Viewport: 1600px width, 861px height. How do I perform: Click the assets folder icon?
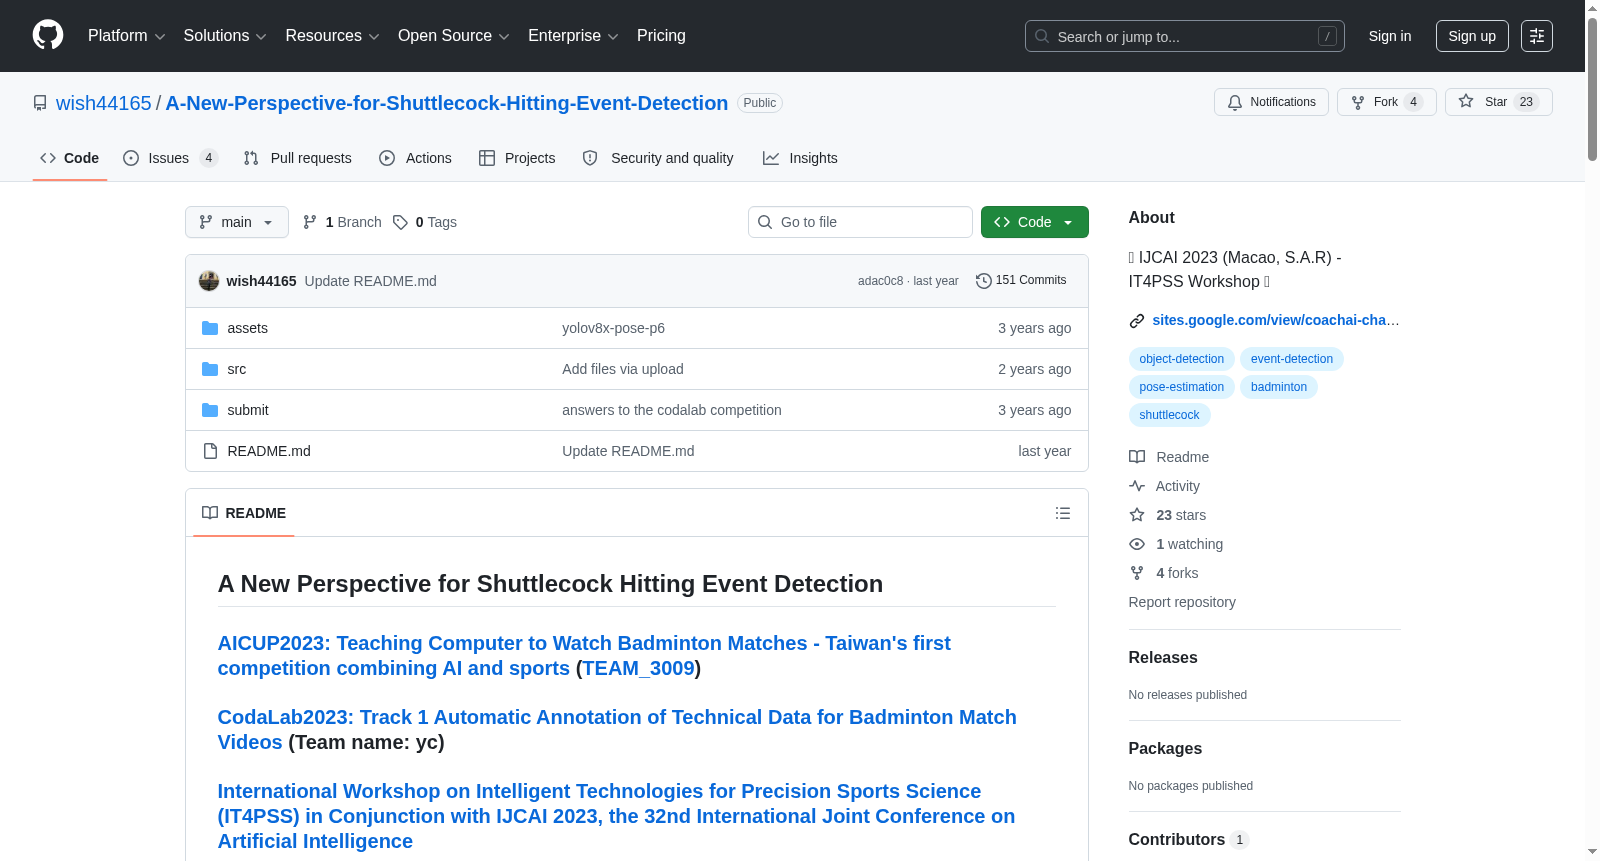210,328
